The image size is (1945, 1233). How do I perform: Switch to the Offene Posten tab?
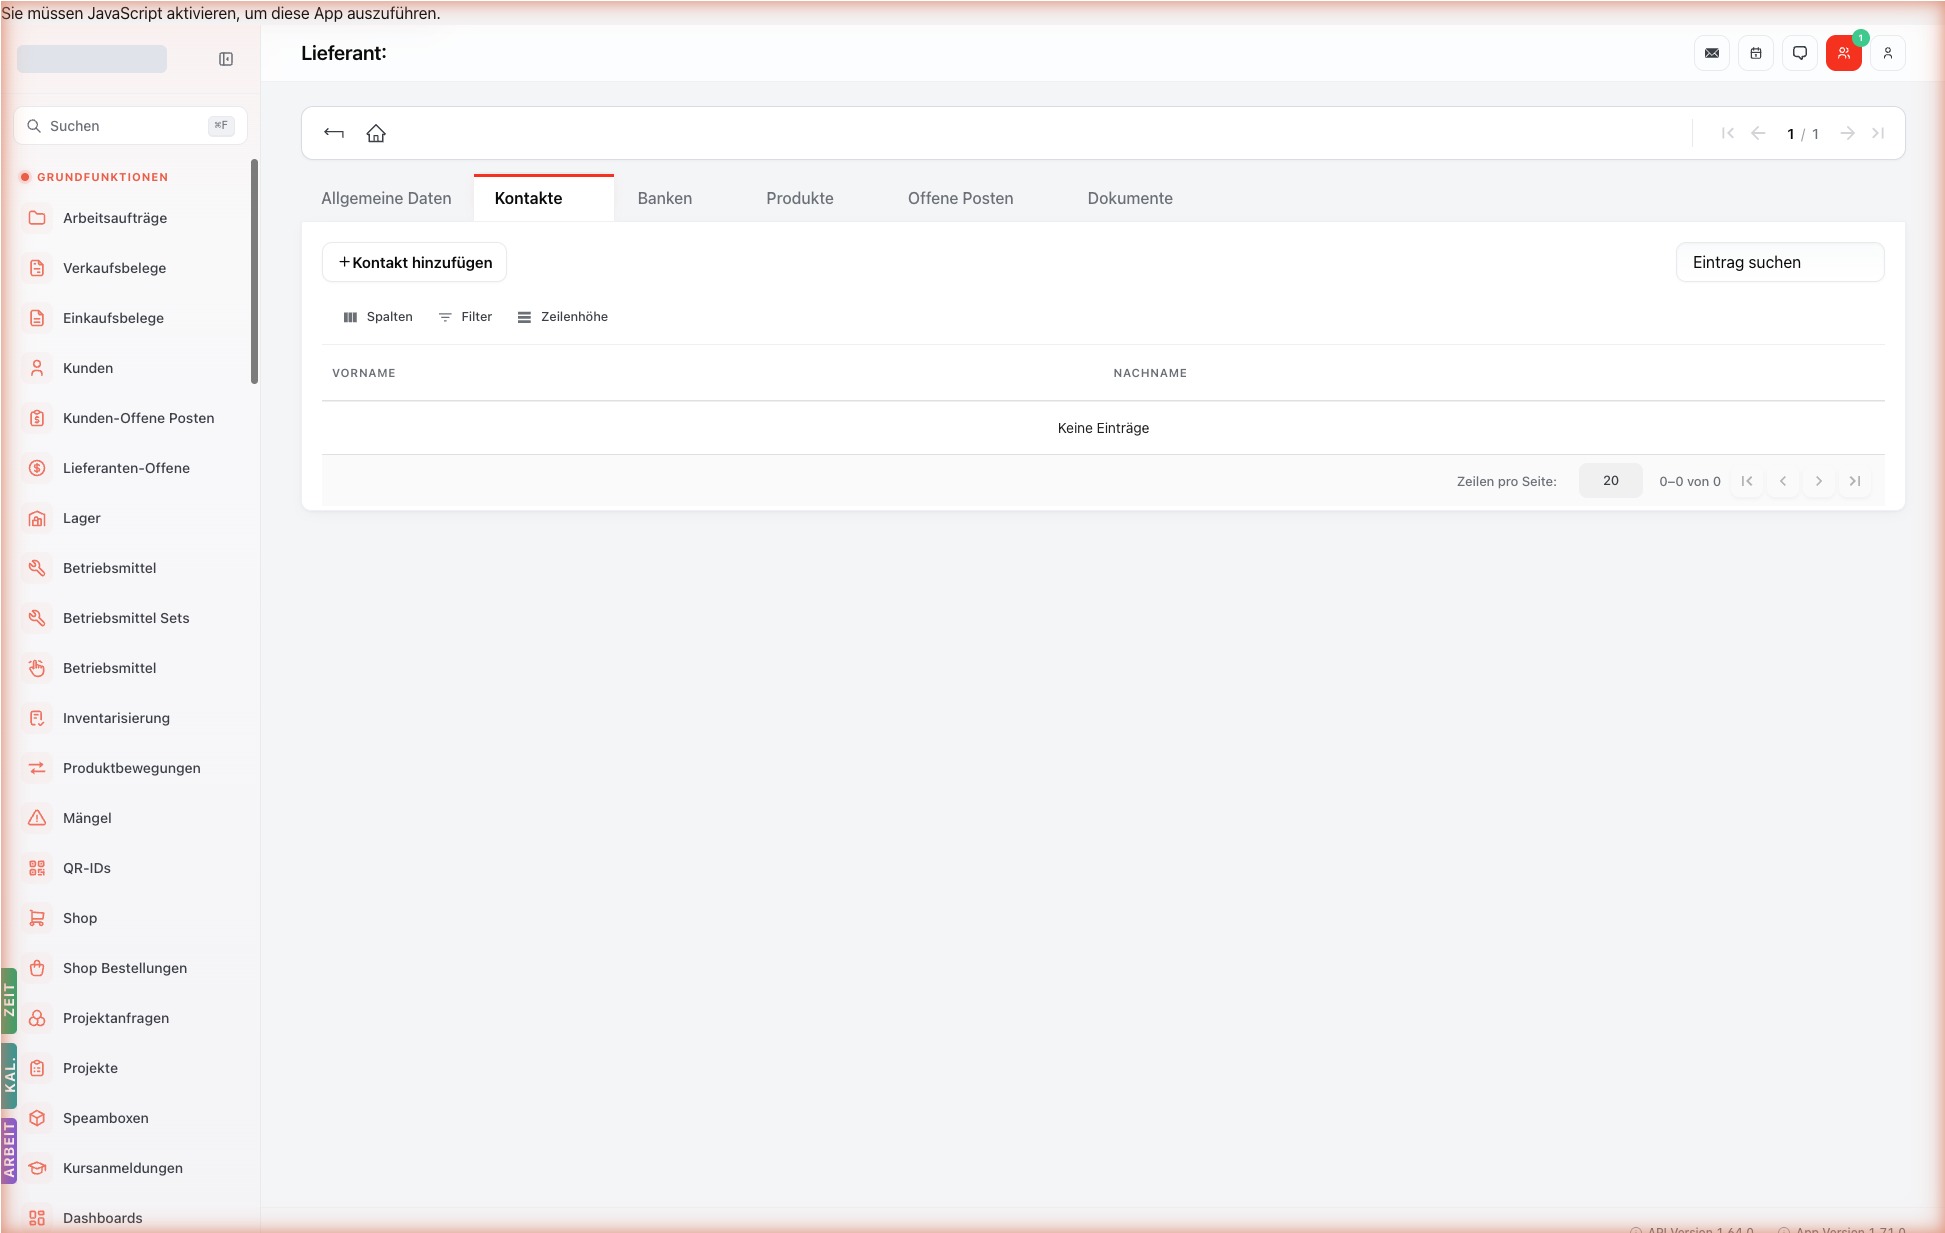click(960, 198)
